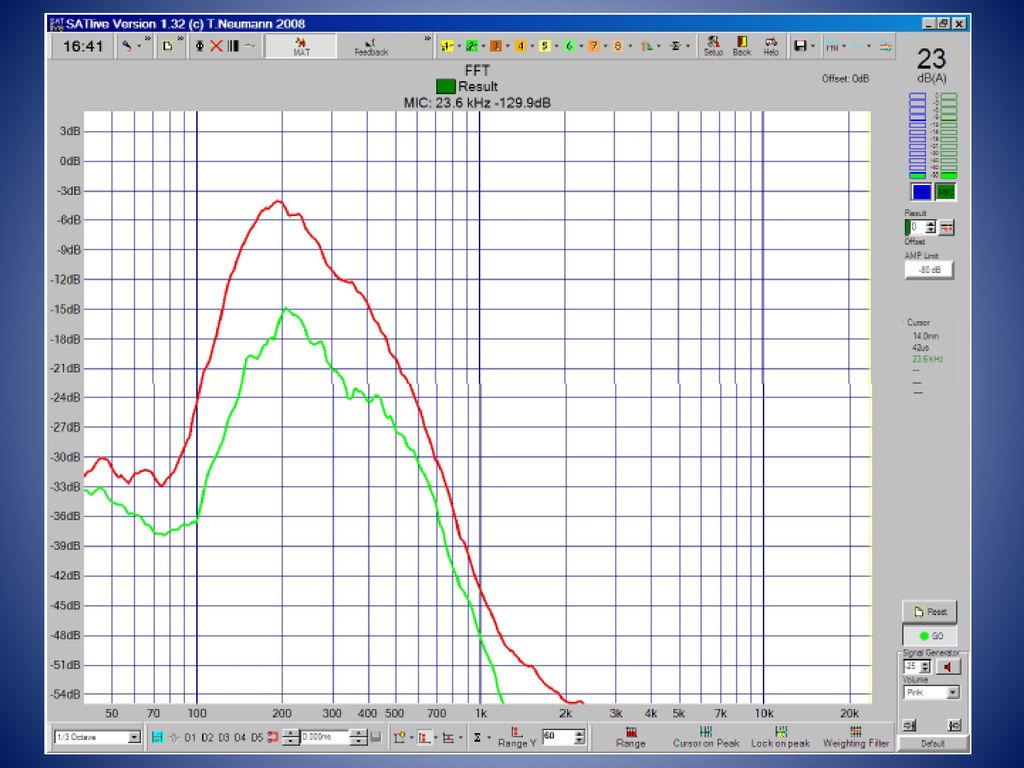Click the floppy disk save icon
The image size is (1024, 768).
click(x=800, y=46)
